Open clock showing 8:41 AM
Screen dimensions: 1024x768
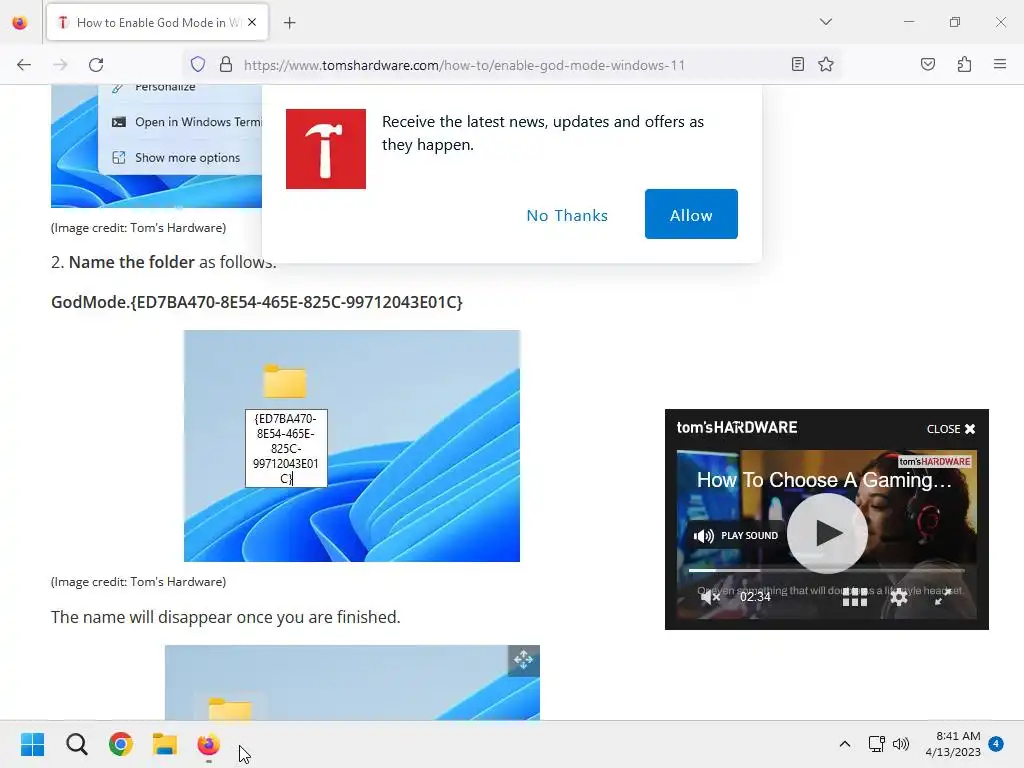tap(953, 744)
